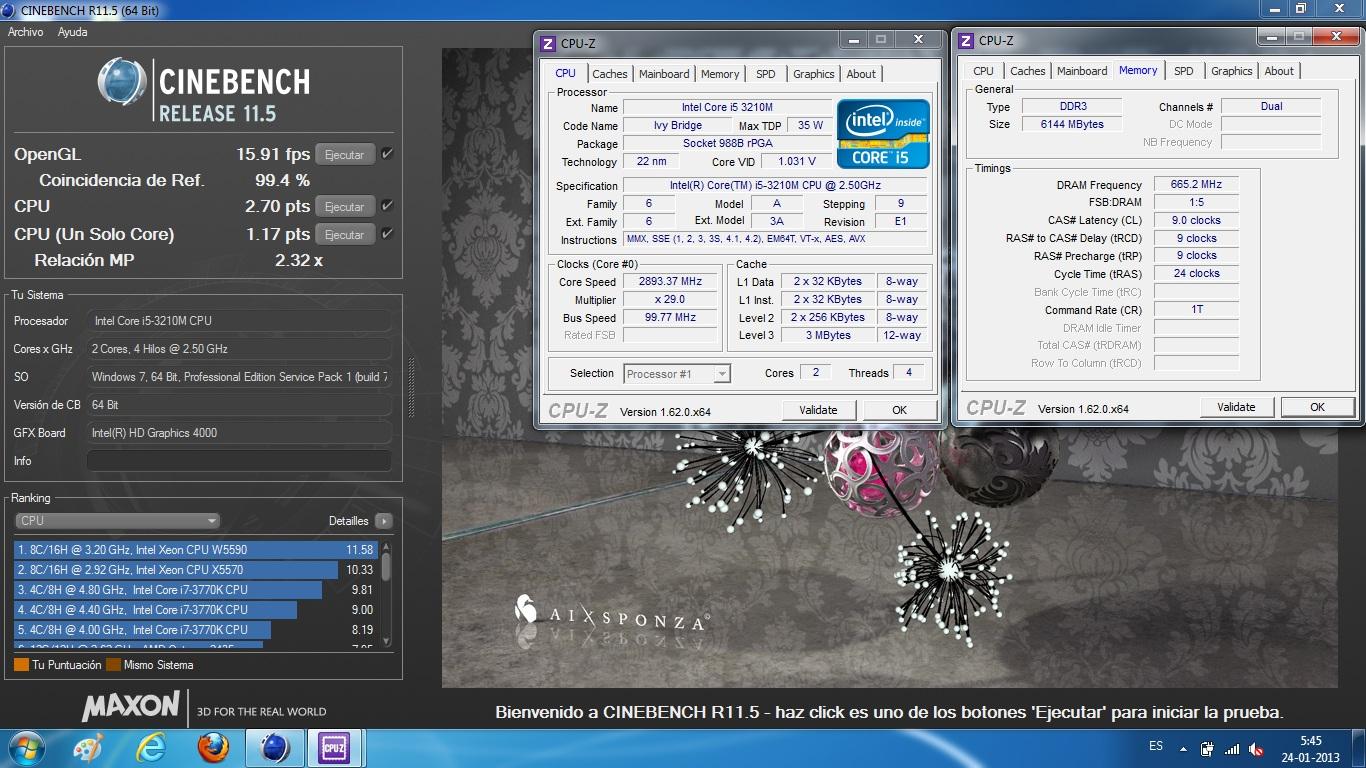
Task: Toggle the OpenGL test checkbox
Action: [387, 154]
